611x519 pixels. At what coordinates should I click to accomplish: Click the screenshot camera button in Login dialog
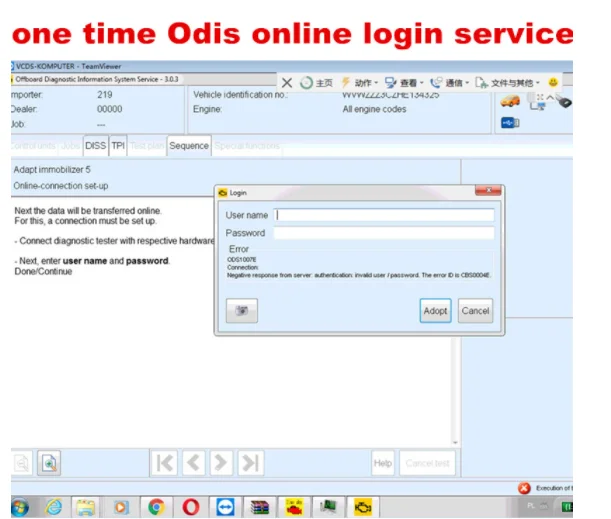tap(242, 311)
